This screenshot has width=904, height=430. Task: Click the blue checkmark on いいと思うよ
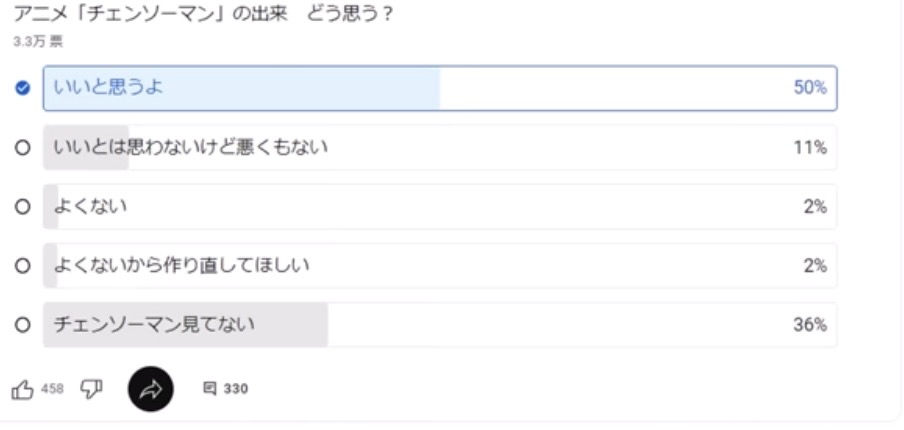(x=22, y=88)
